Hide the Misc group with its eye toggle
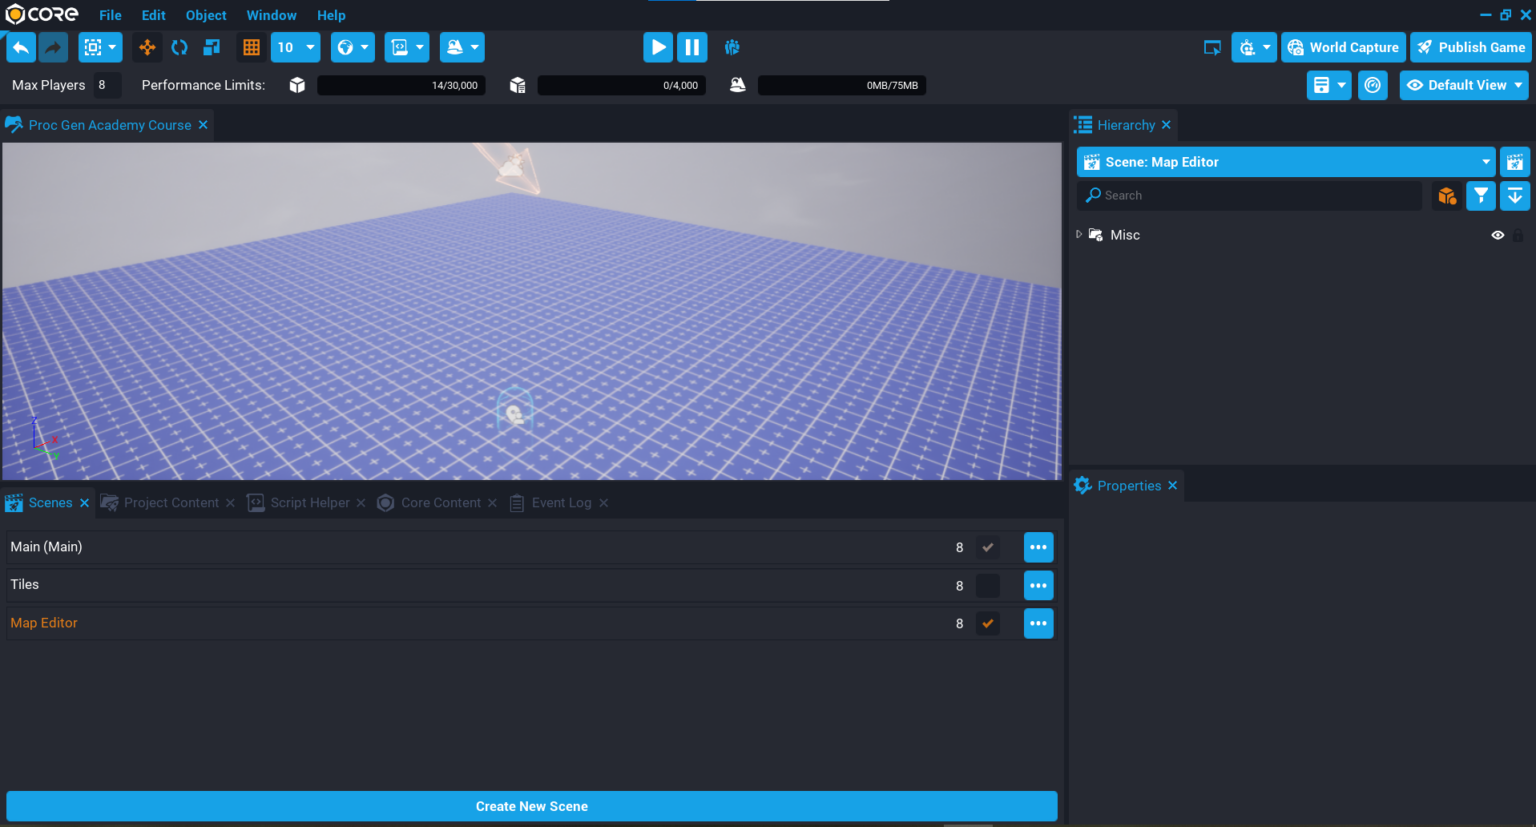Image resolution: width=1536 pixels, height=827 pixels. pos(1497,234)
